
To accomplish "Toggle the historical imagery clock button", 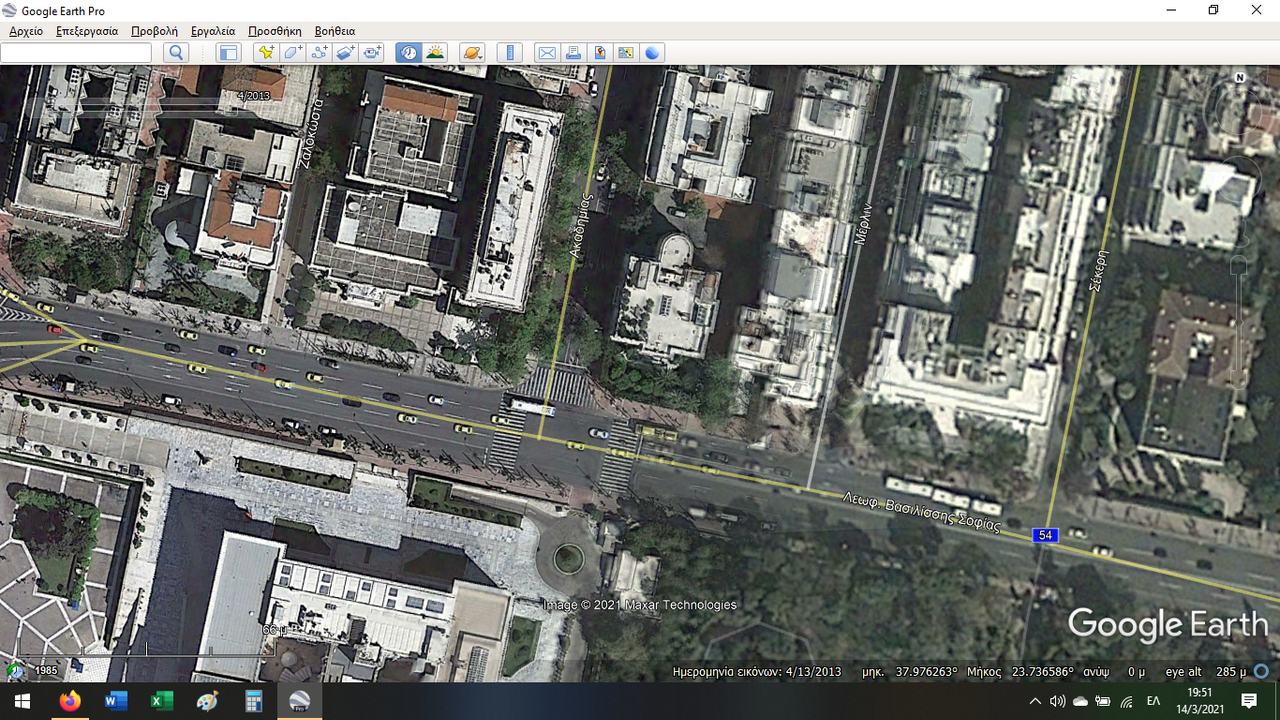I will pyautogui.click(x=408, y=53).
